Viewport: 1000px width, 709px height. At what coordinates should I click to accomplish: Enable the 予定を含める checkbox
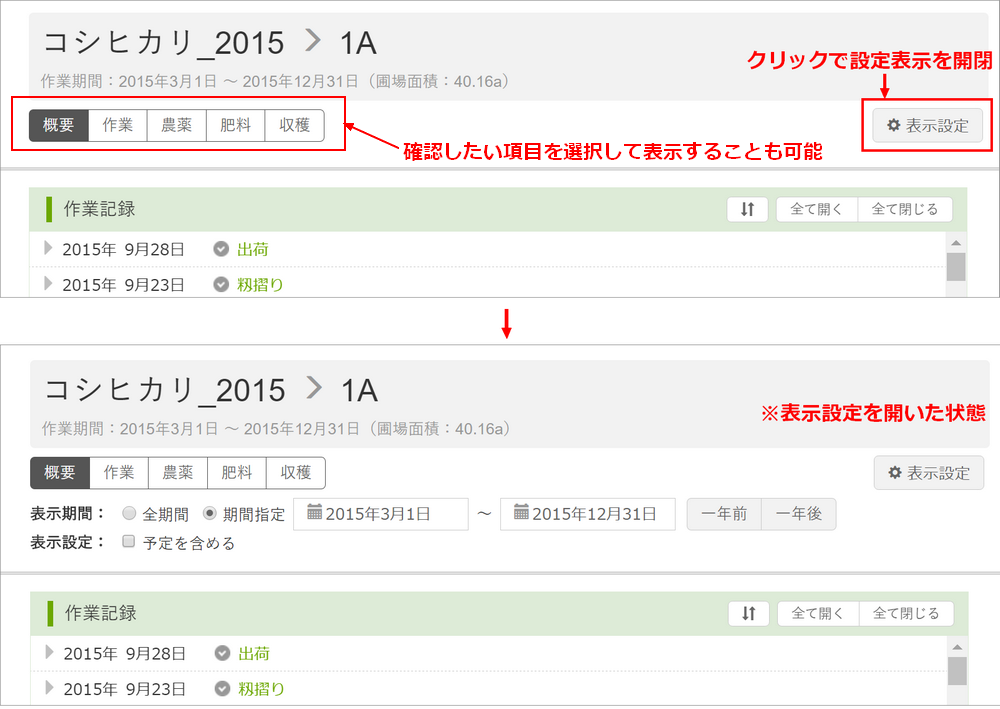click(x=128, y=542)
